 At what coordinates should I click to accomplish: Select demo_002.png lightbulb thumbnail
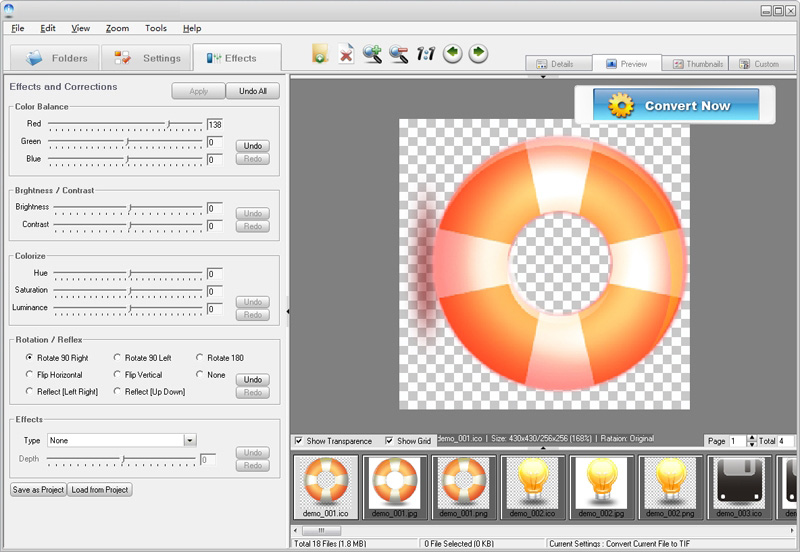(x=670, y=487)
